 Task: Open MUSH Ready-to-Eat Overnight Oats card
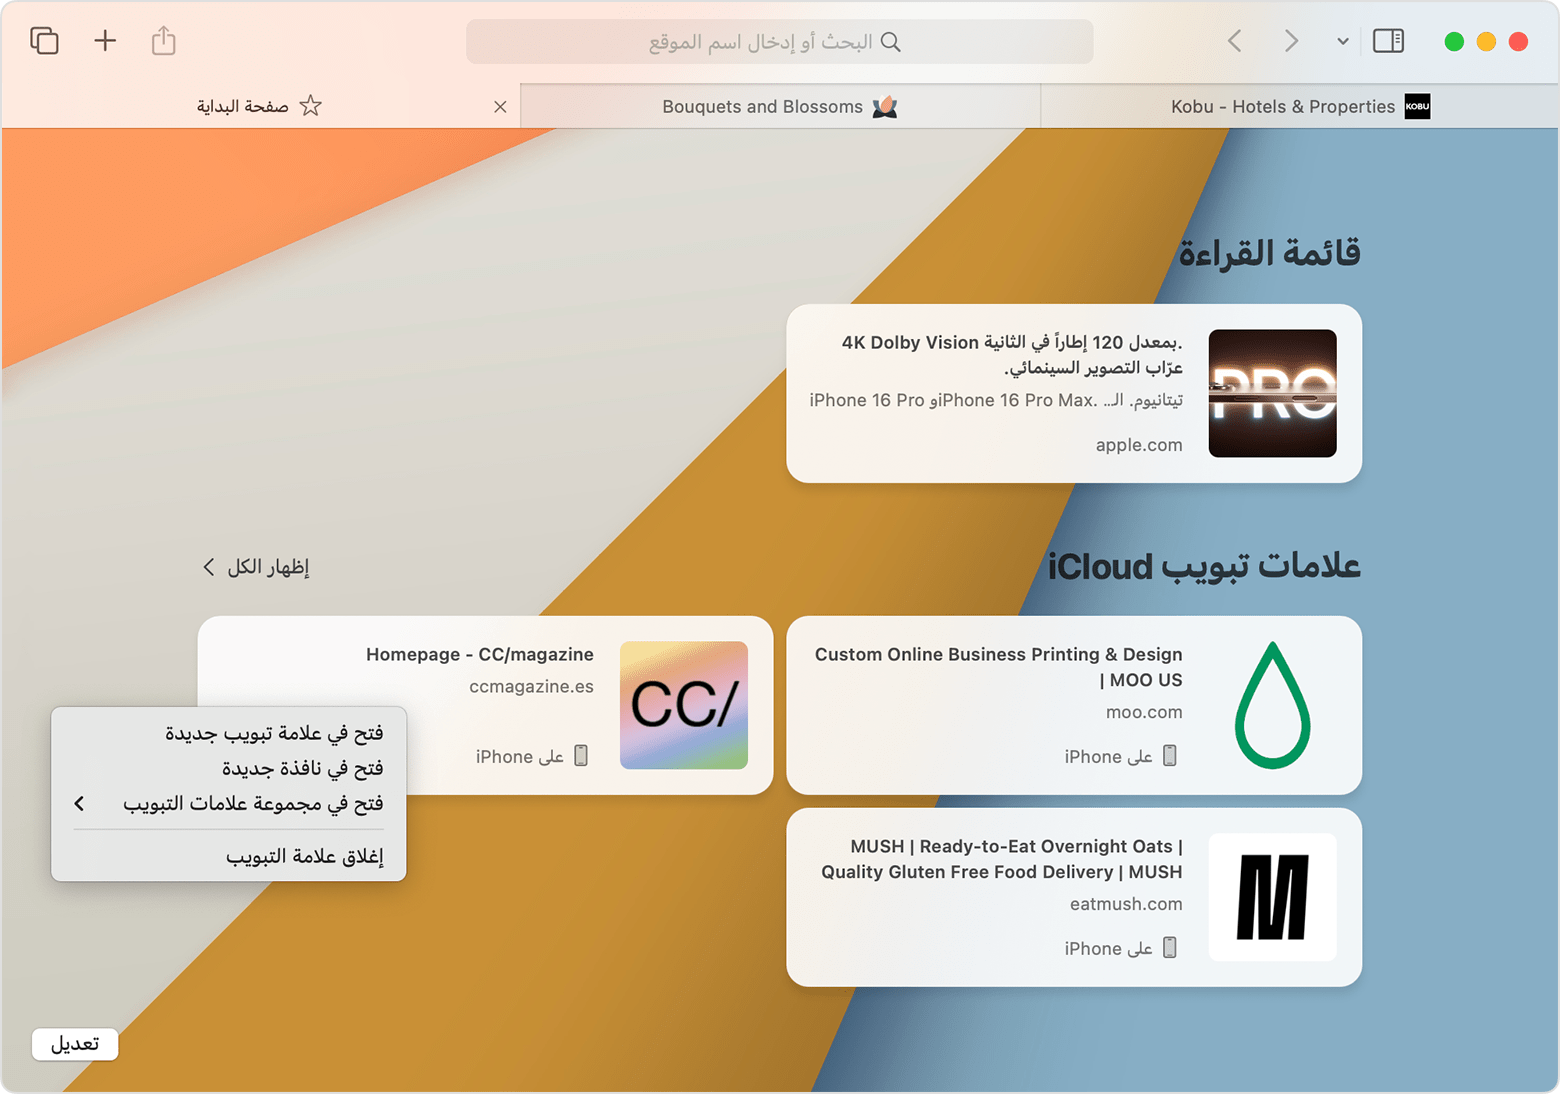[x=1074, y=897]
